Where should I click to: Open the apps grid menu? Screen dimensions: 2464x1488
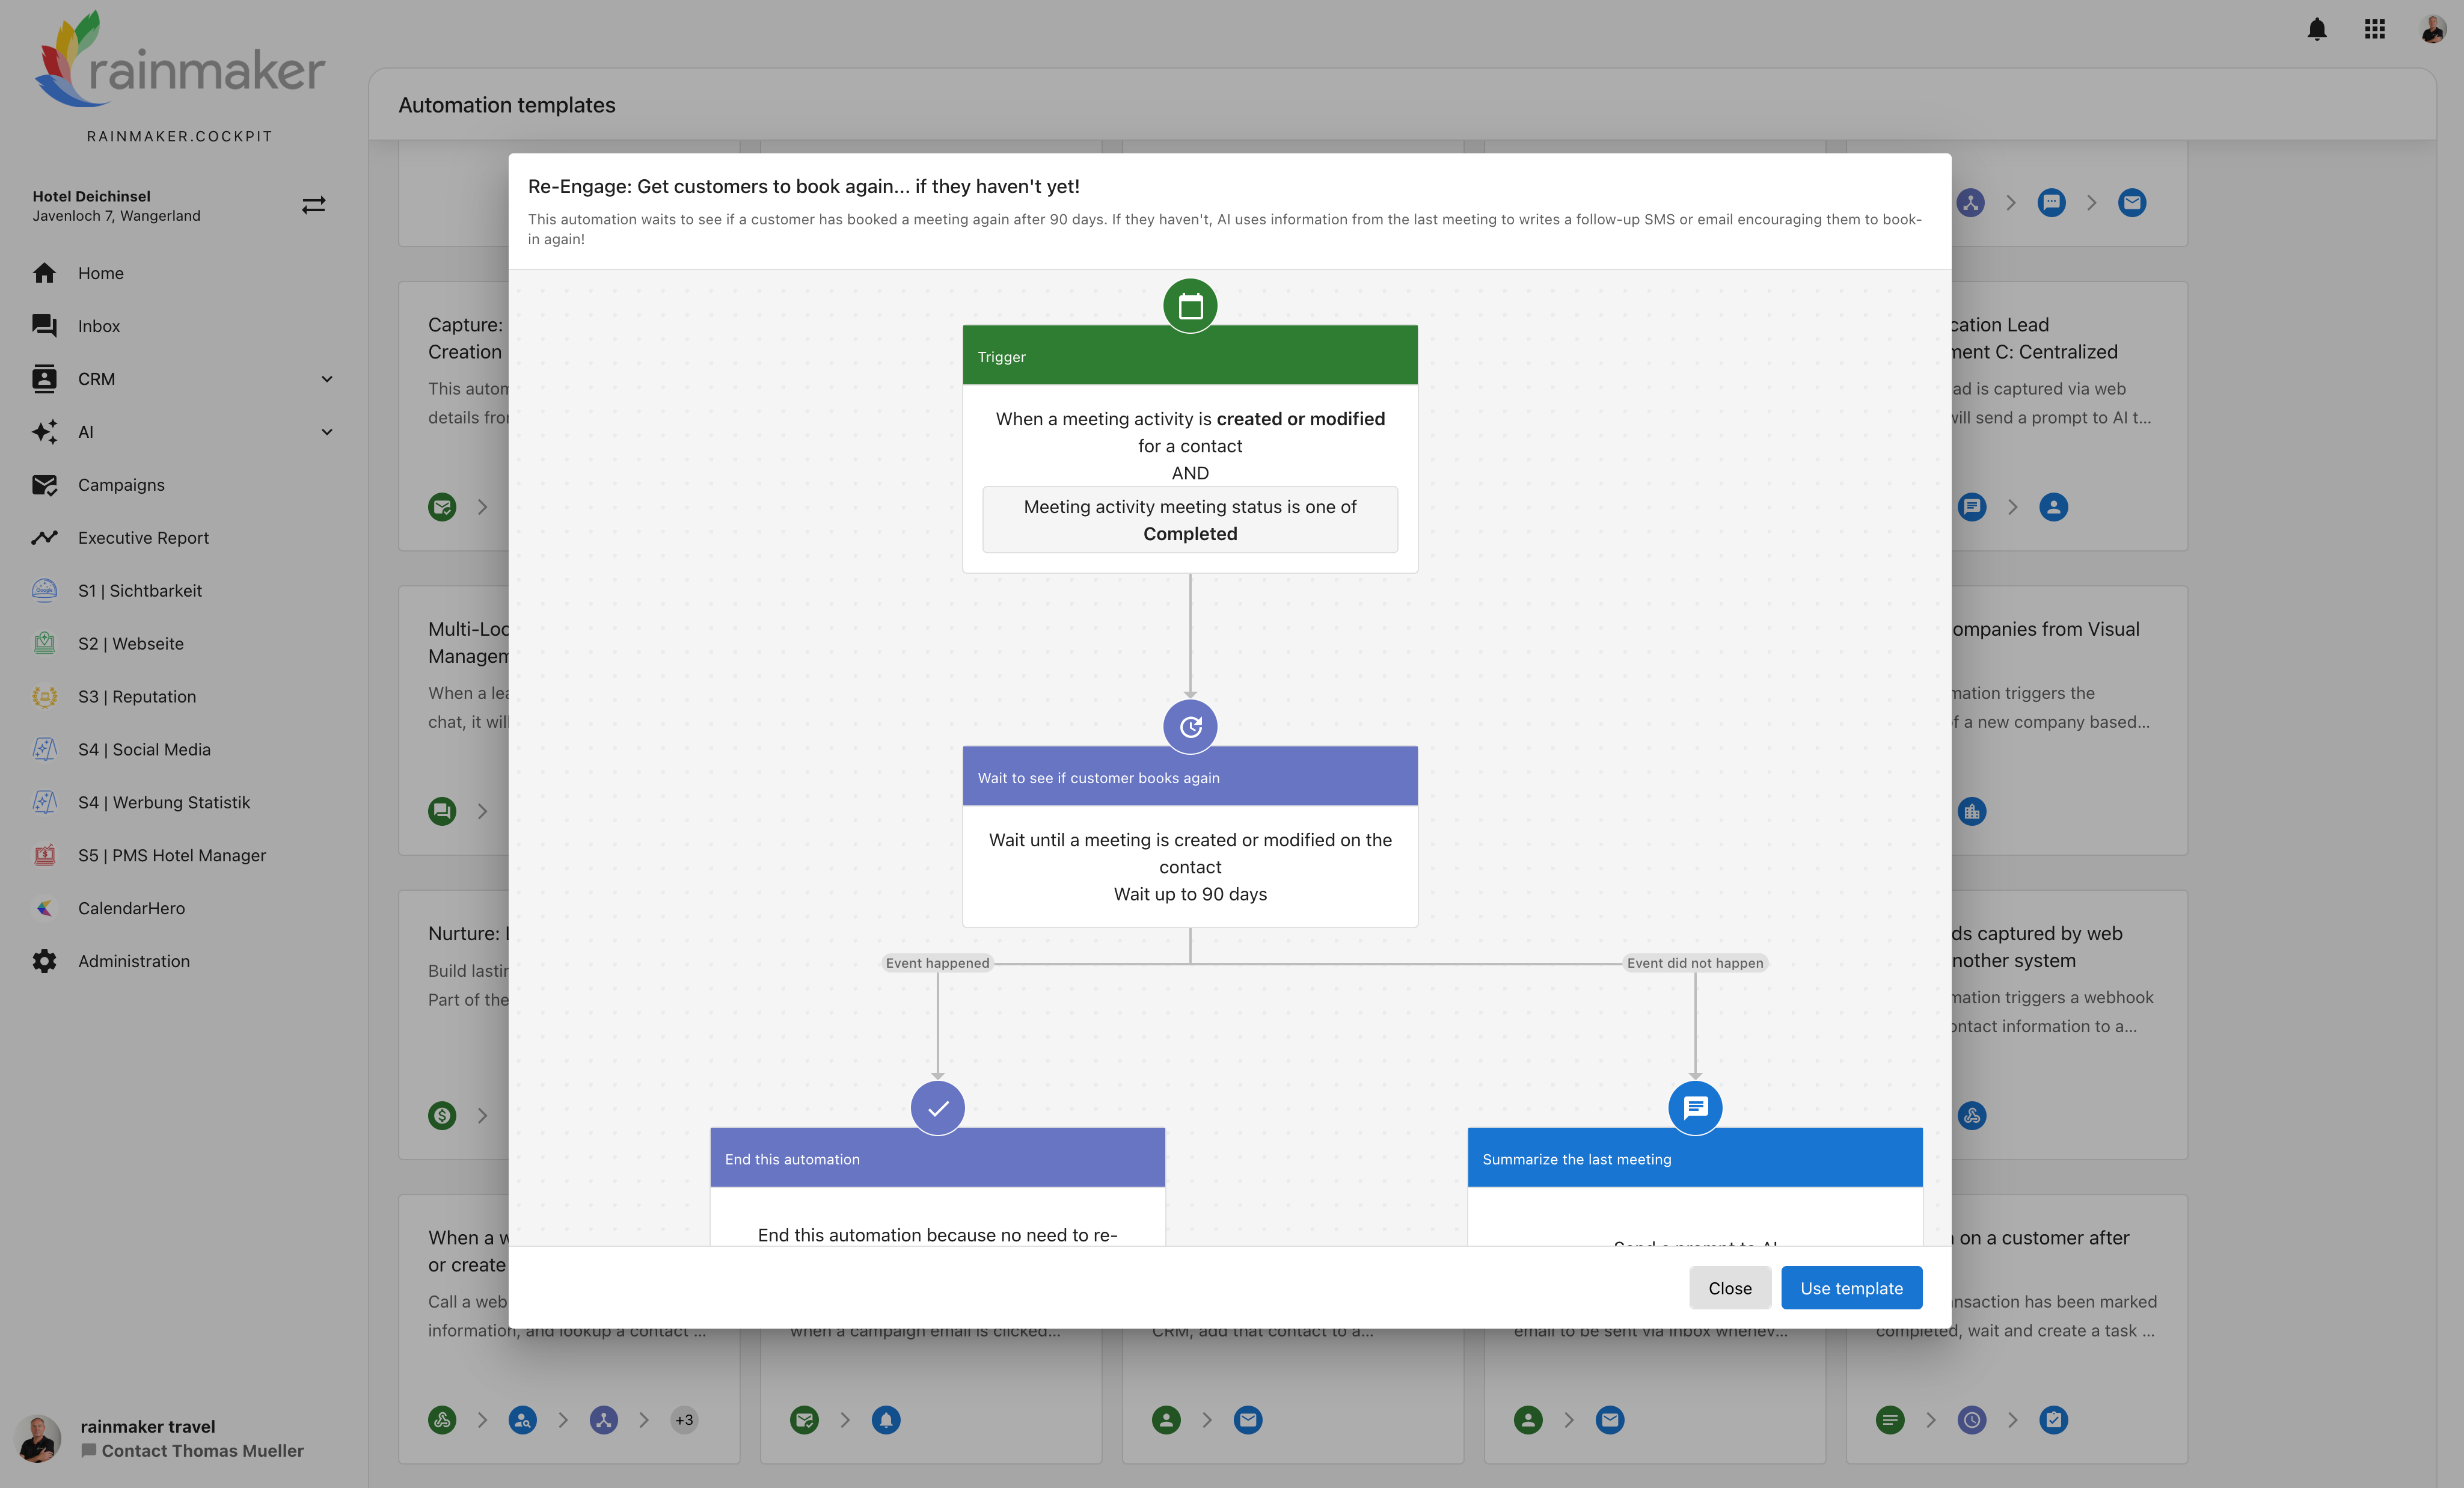[2374, 30]
